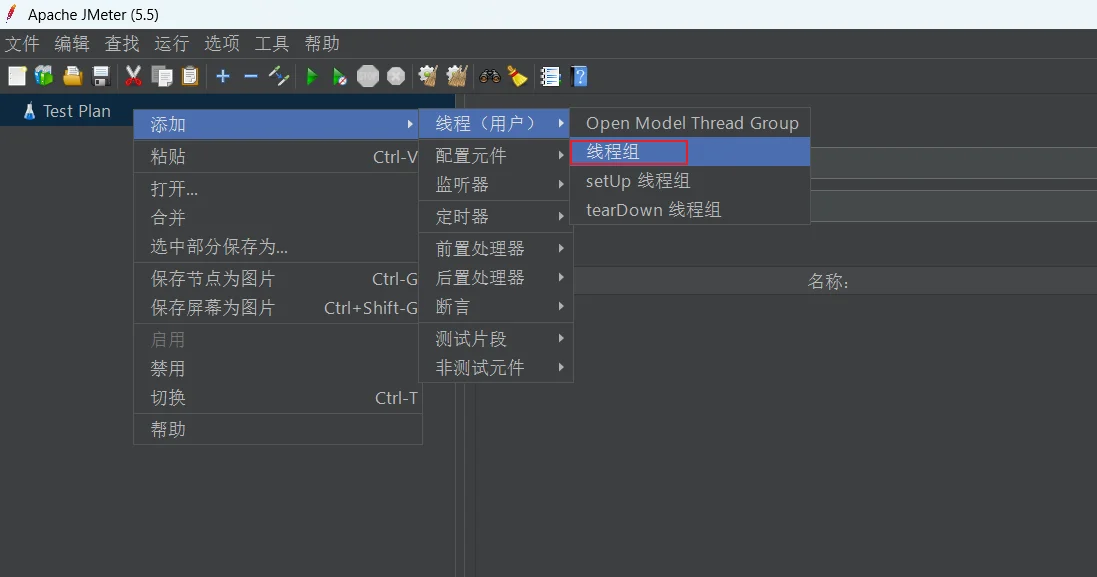This screenshot has height=577, width=1097.
Task: Select 禁用 in the context menu
Action: pyautogui.click(x=278, y=369)
